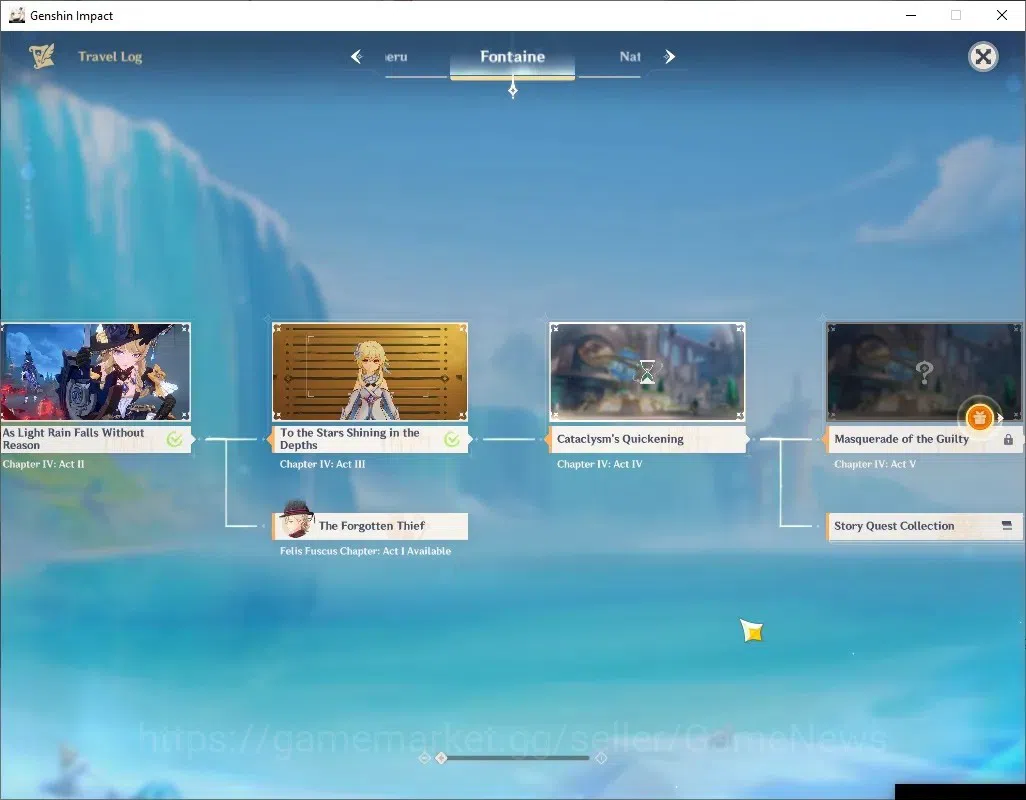The height and width of the screenshot is (800, 1026).
Task: Click the Travel Log quill icon
Action: coord(42,56)
